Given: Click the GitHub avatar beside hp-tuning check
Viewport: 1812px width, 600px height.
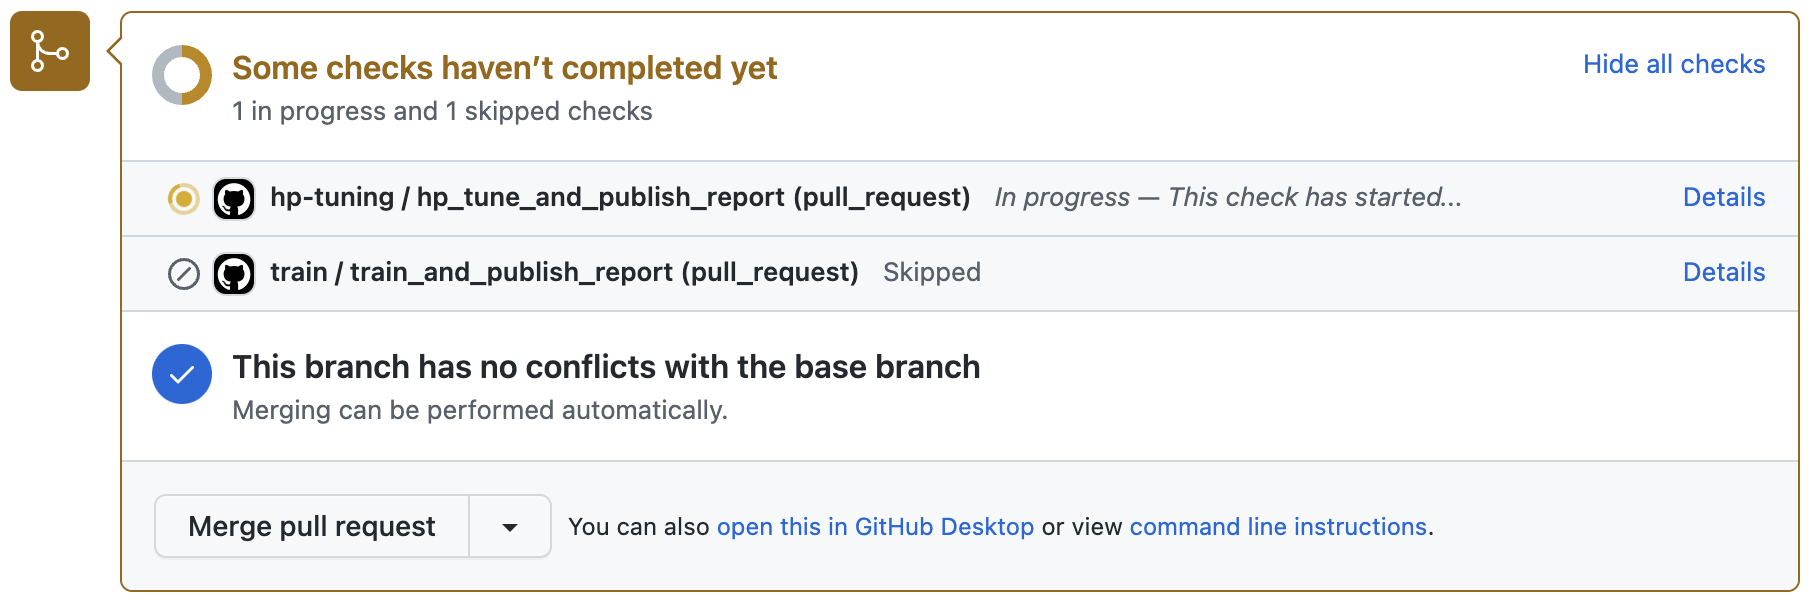Looking at the screenshot, I should pyautogui.click(x=234, y=199).
